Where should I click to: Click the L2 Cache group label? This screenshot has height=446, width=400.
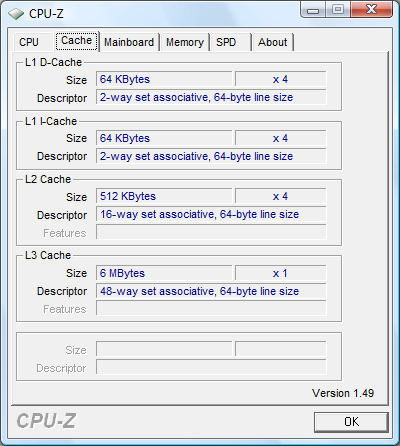pos(48,179)
